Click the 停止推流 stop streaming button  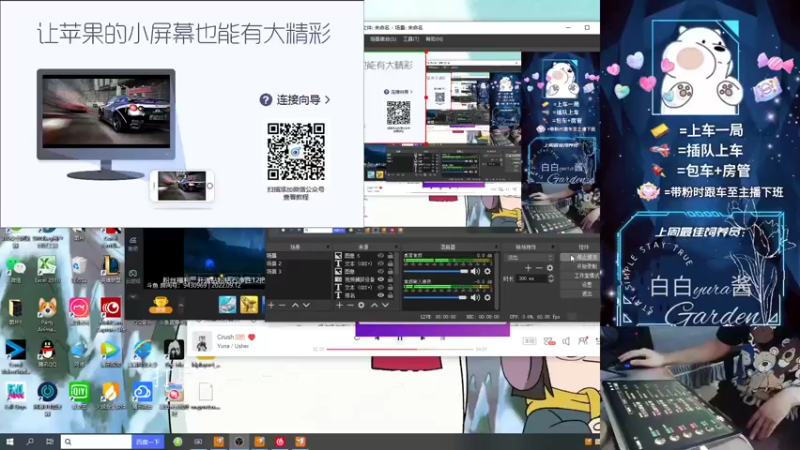pos(581,257)
